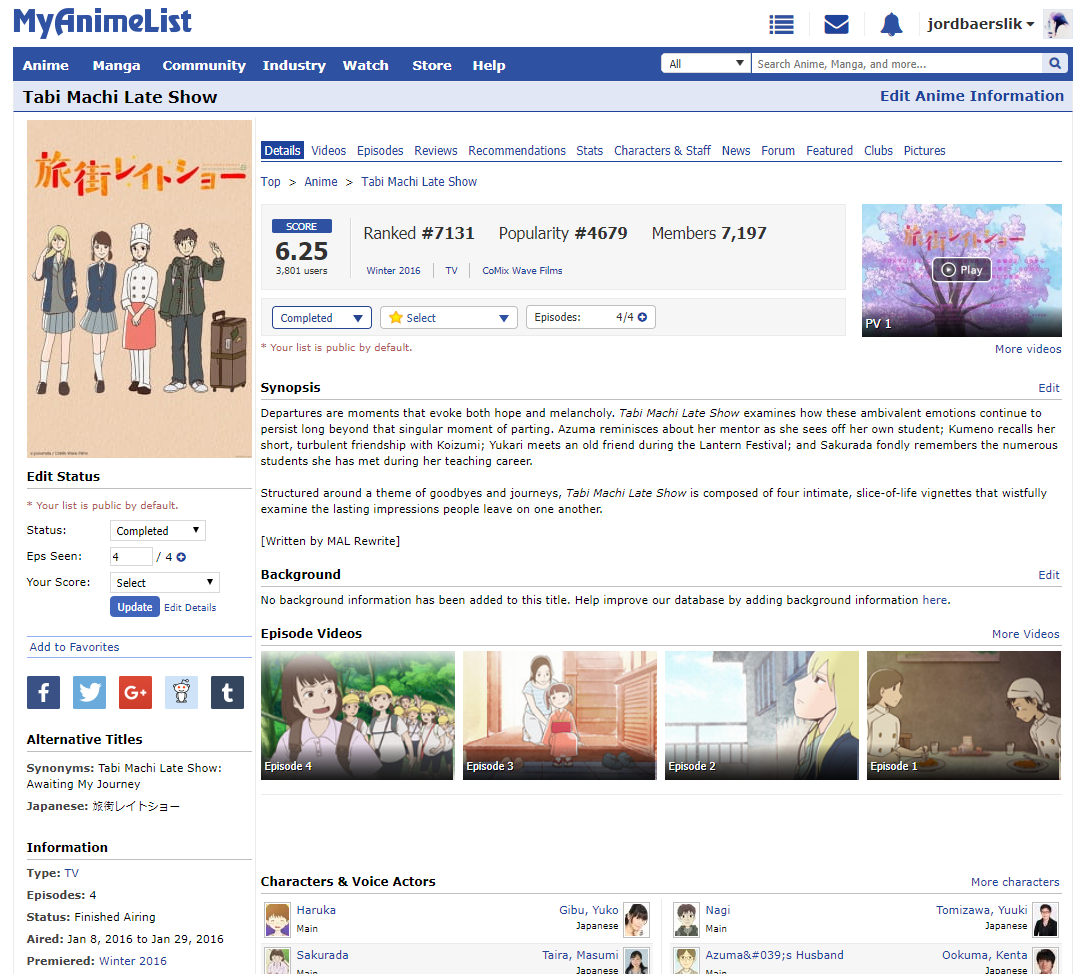Open the Watch menu

[x=365, y=66]
